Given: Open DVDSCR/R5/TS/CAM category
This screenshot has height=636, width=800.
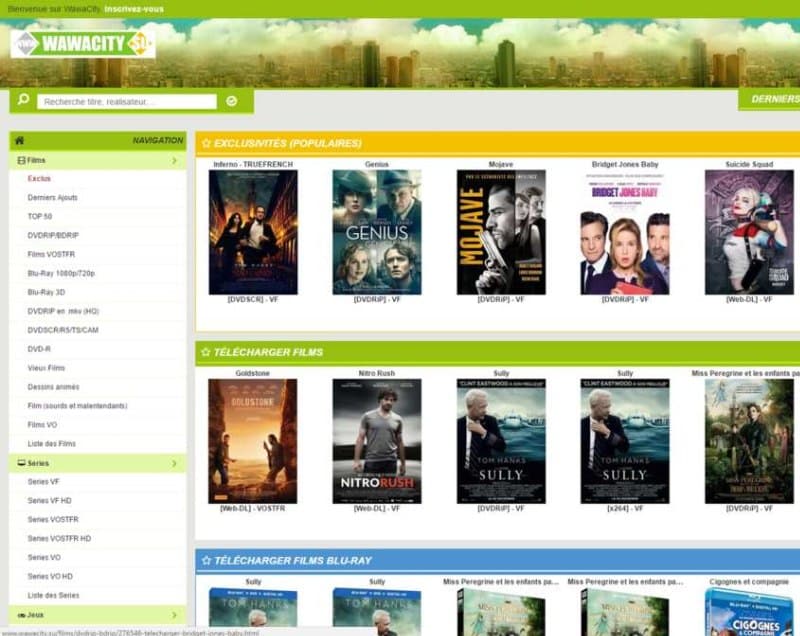Looking at the screenshot, I should (63, 330).
